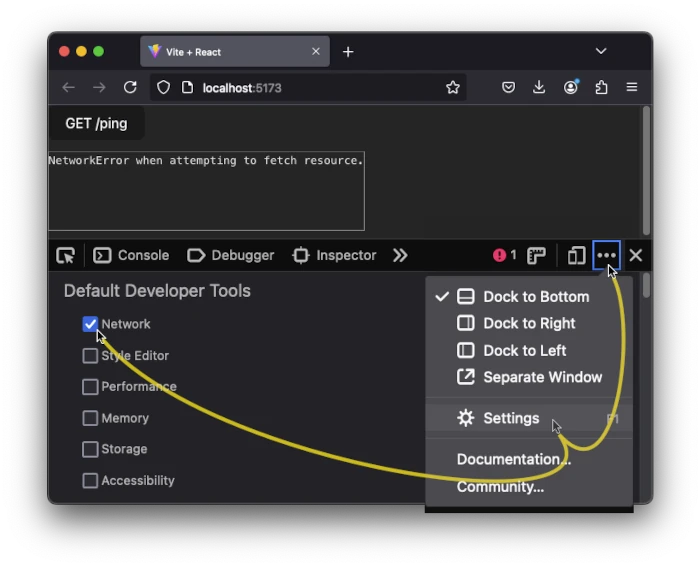Select Dock to Right menu option
700x567 pixels.
(529, 323)
